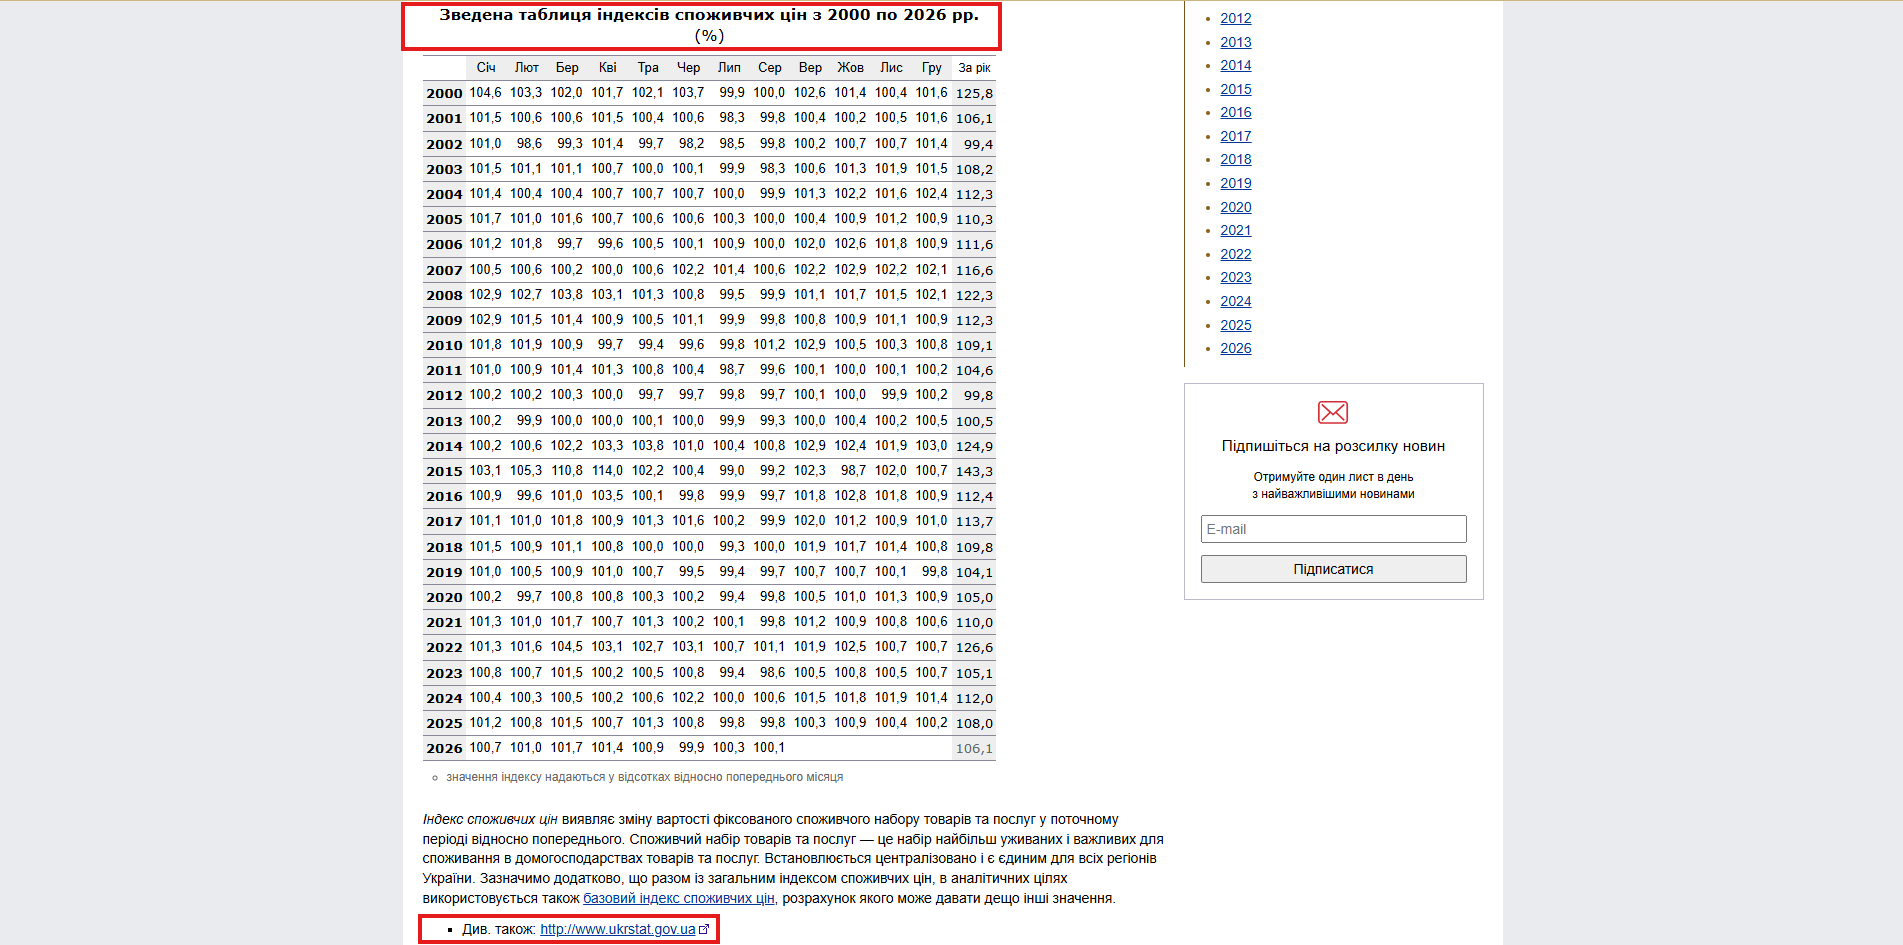This screenshot has width=1903, height=945.
Task: Click the italic 'Індекс споживчих цін' term
Action: point(490,819)
